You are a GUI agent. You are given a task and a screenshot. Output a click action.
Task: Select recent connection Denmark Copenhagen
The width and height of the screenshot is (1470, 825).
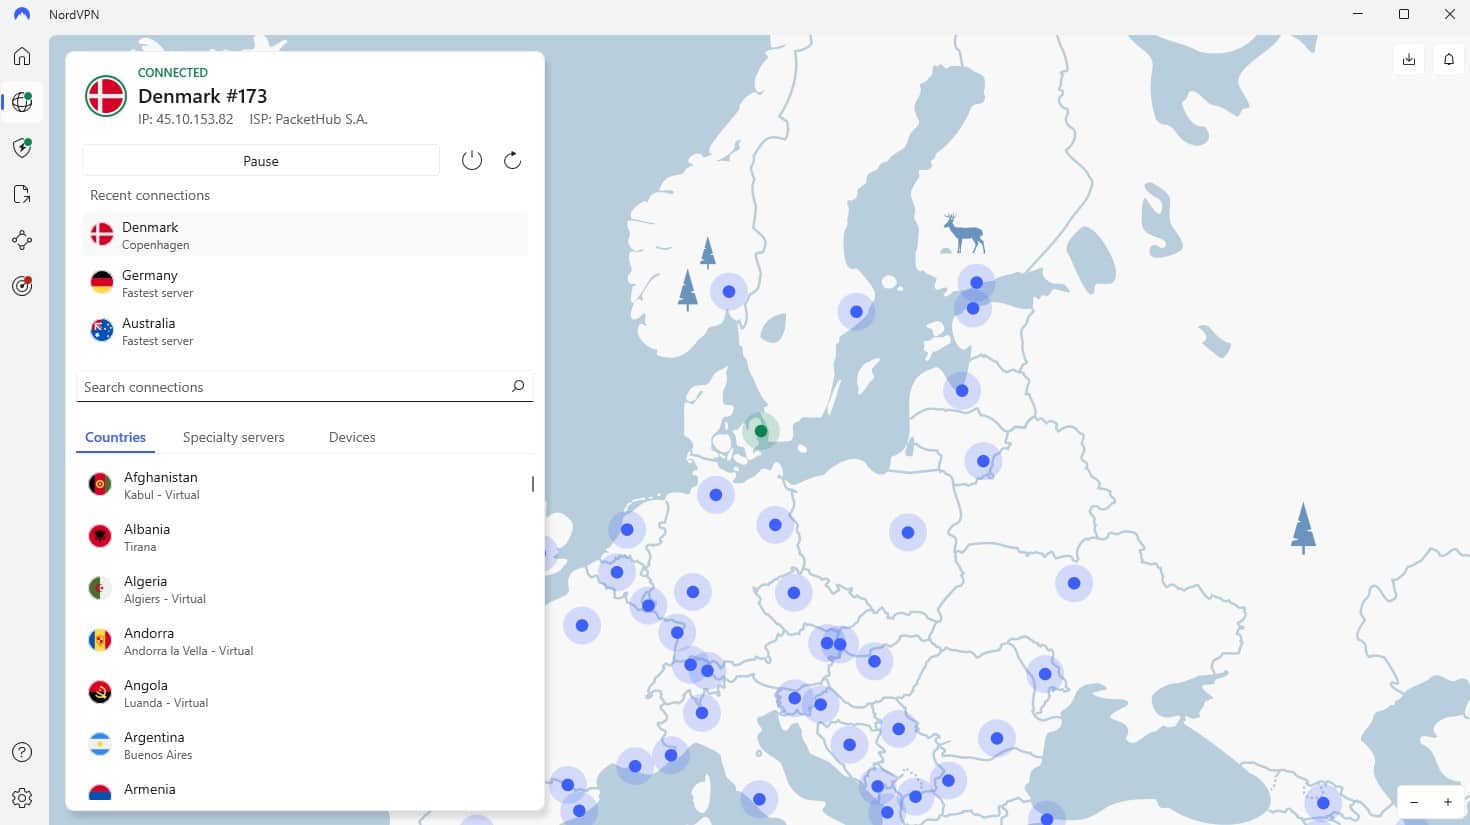(305, 235)
